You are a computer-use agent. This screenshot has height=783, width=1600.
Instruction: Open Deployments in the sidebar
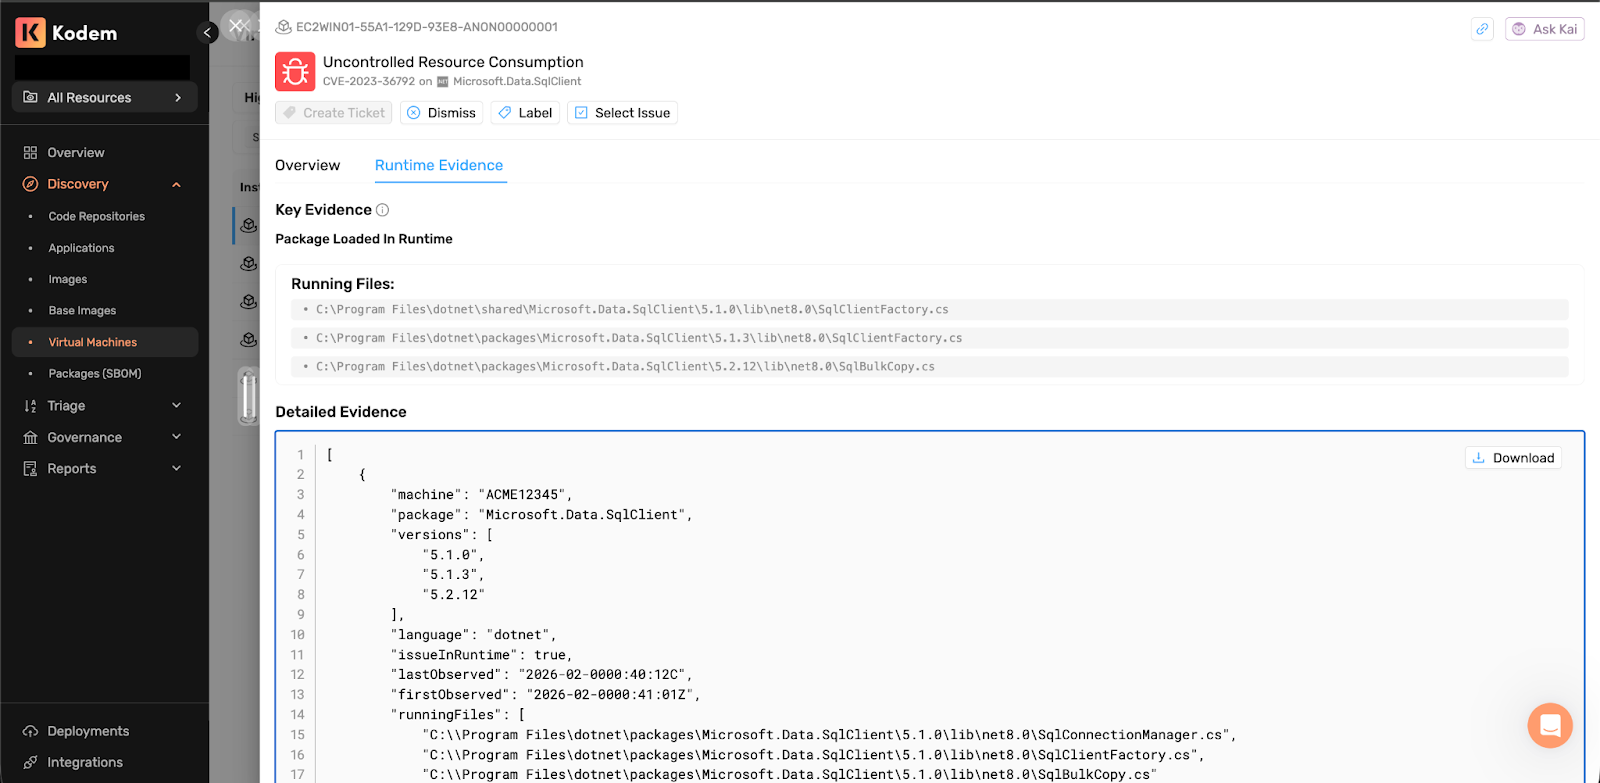click(x=88, y=732)
